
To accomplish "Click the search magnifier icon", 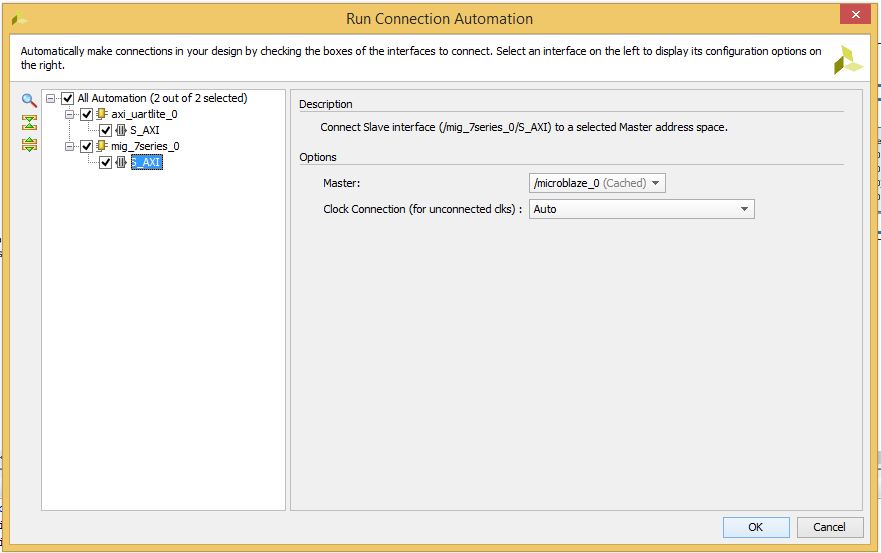I will pos(29,101).
